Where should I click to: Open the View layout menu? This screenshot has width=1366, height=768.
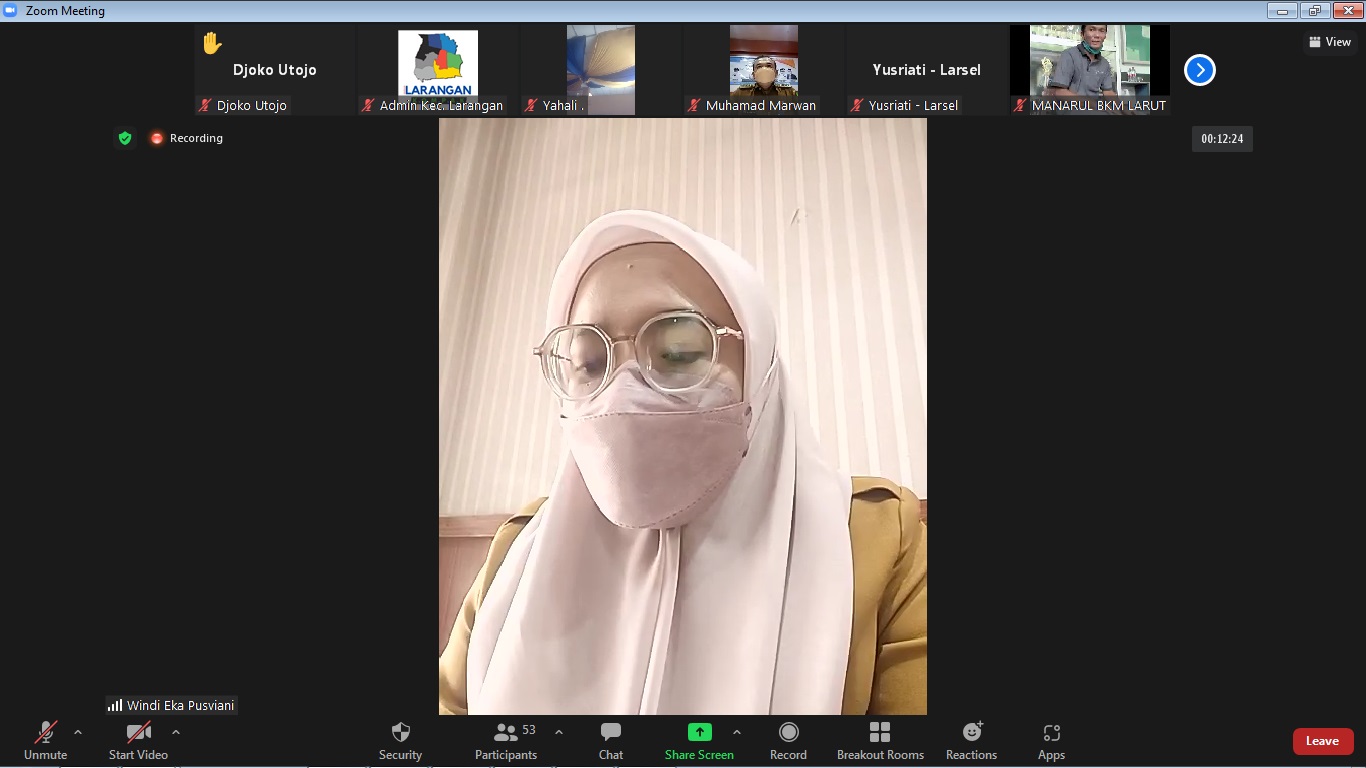1330,42
